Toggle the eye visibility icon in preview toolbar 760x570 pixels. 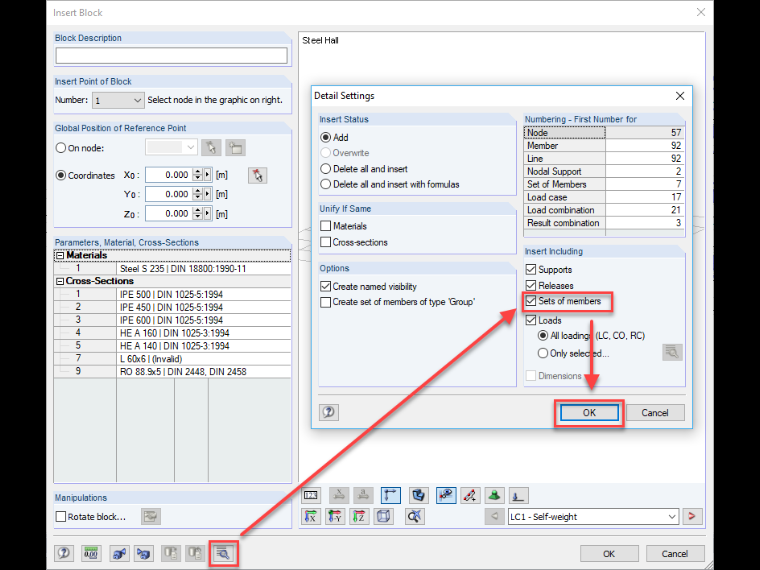pos(446,495)
